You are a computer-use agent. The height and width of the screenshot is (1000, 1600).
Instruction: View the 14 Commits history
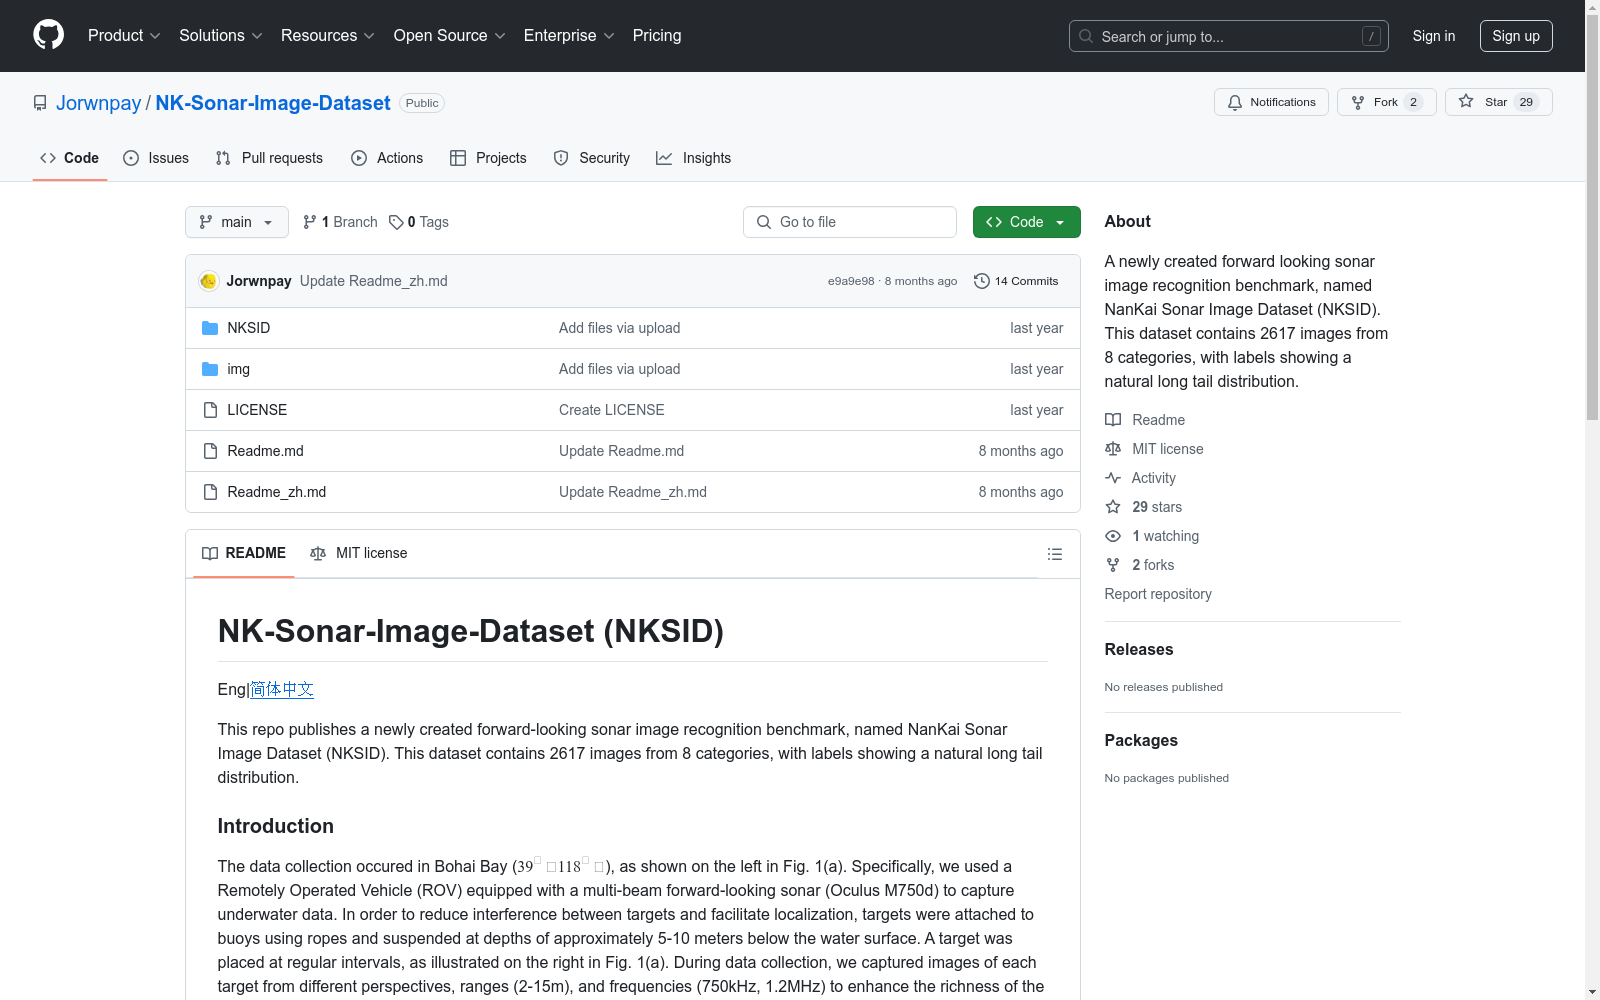tap(1016, 281)
